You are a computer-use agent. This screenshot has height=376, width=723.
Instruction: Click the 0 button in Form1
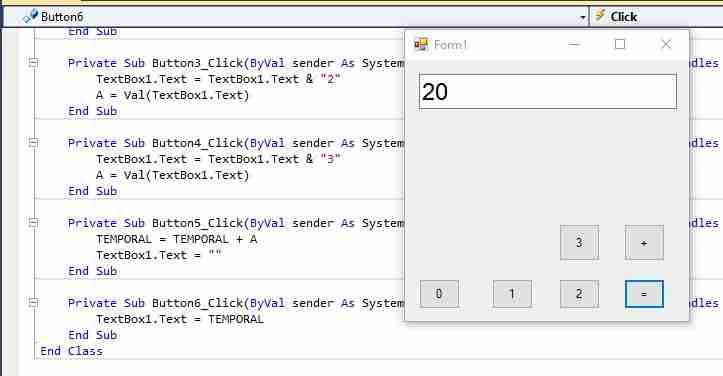pyautogui.click(x=439, y=293)
